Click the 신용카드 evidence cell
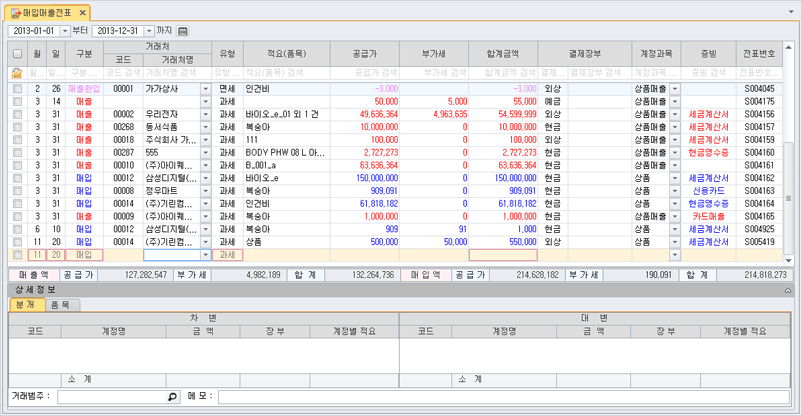This screenshot has width=802, height=416. coord(708,191)
